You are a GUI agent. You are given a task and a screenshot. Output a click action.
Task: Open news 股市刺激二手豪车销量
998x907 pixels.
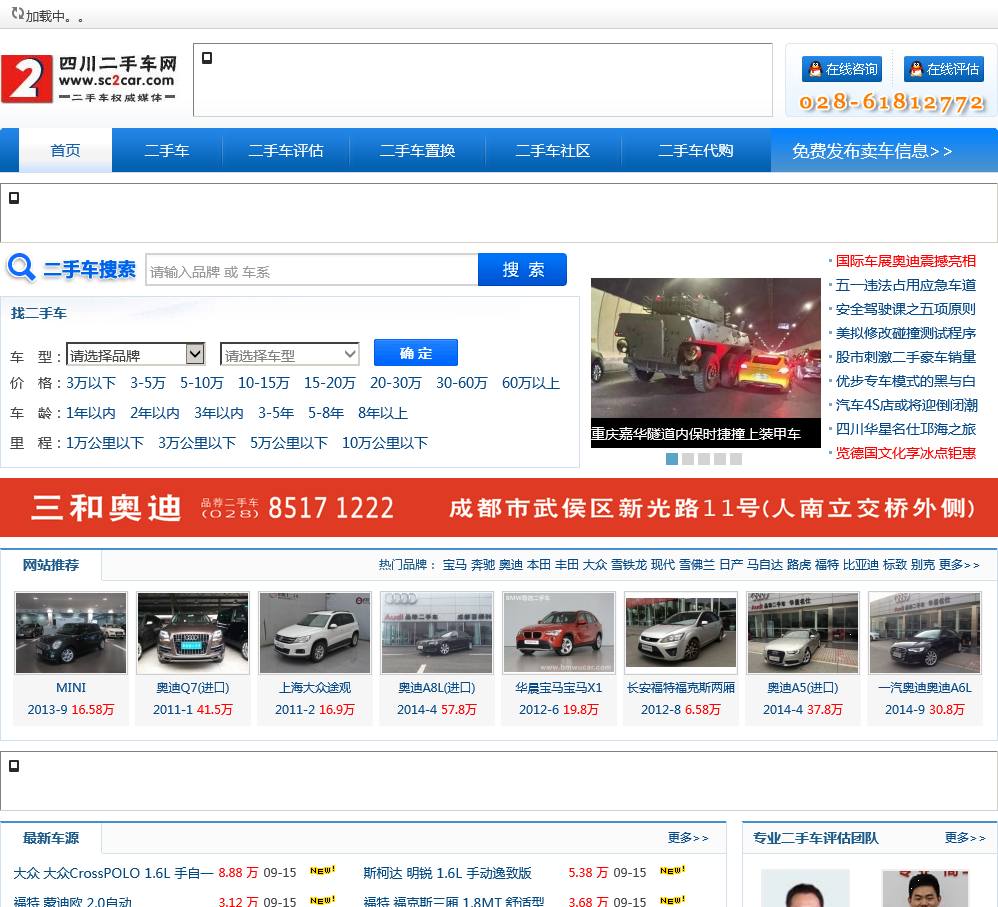tap(905, 357)
